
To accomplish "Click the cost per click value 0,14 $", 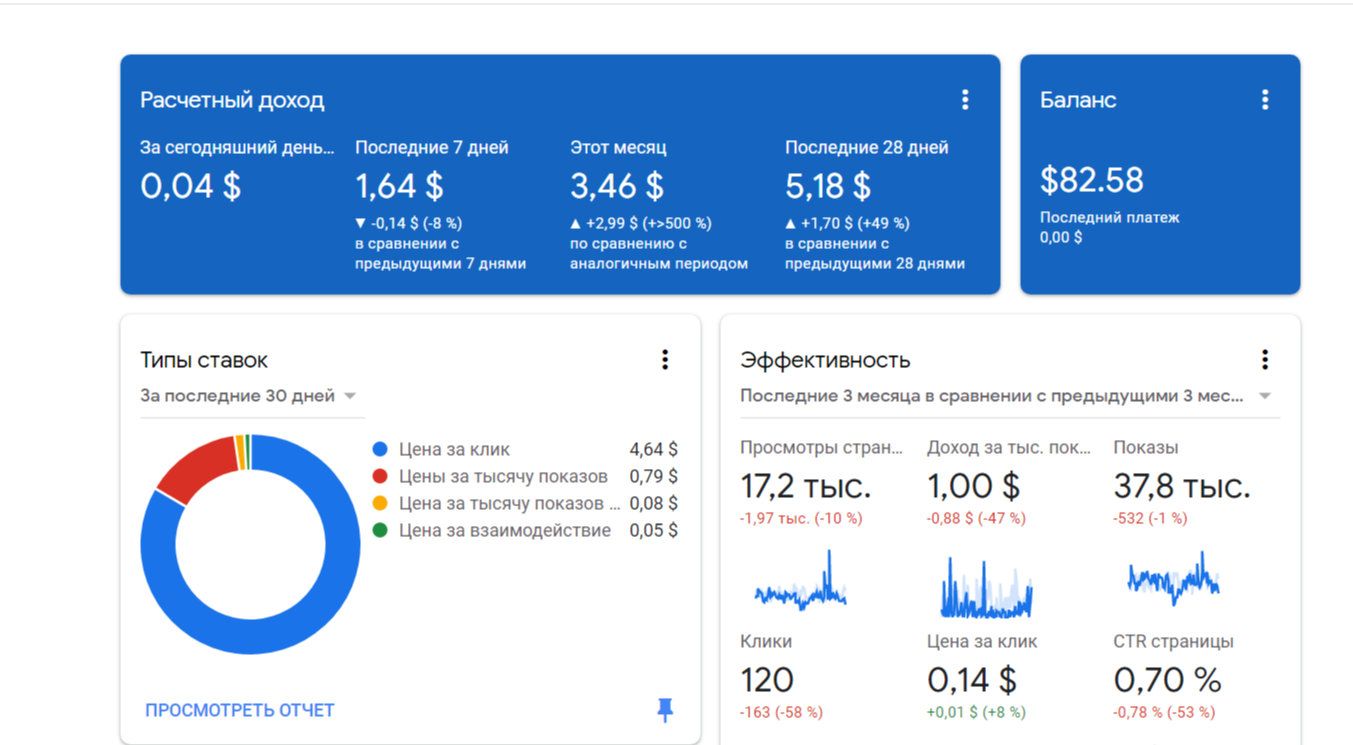I will coord(972,680).
